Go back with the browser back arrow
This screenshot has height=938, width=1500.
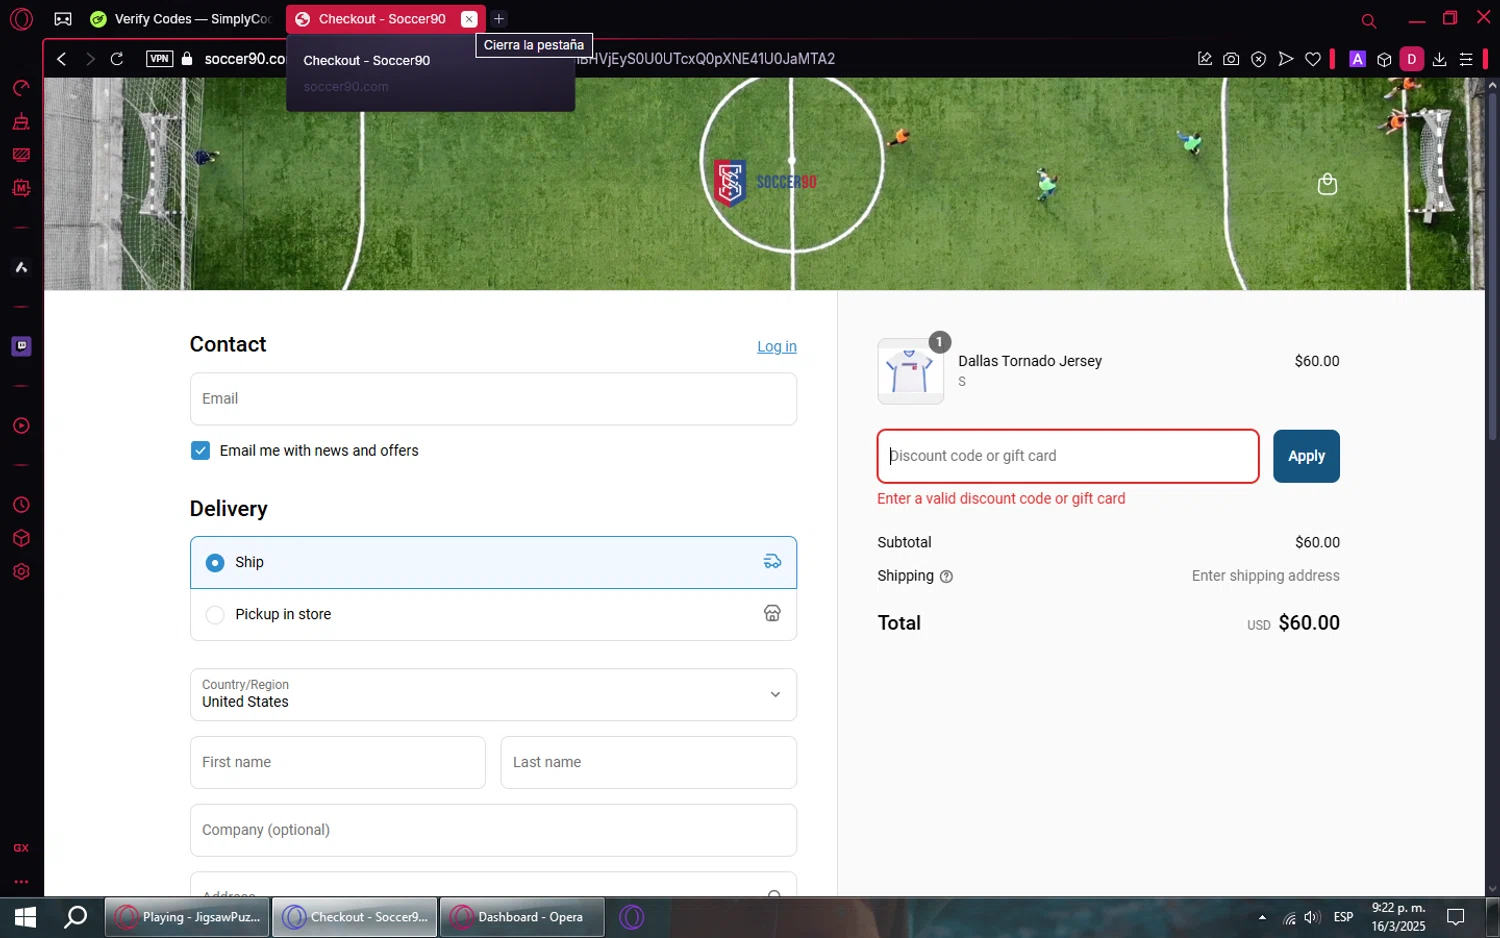[x=62, y=59]
